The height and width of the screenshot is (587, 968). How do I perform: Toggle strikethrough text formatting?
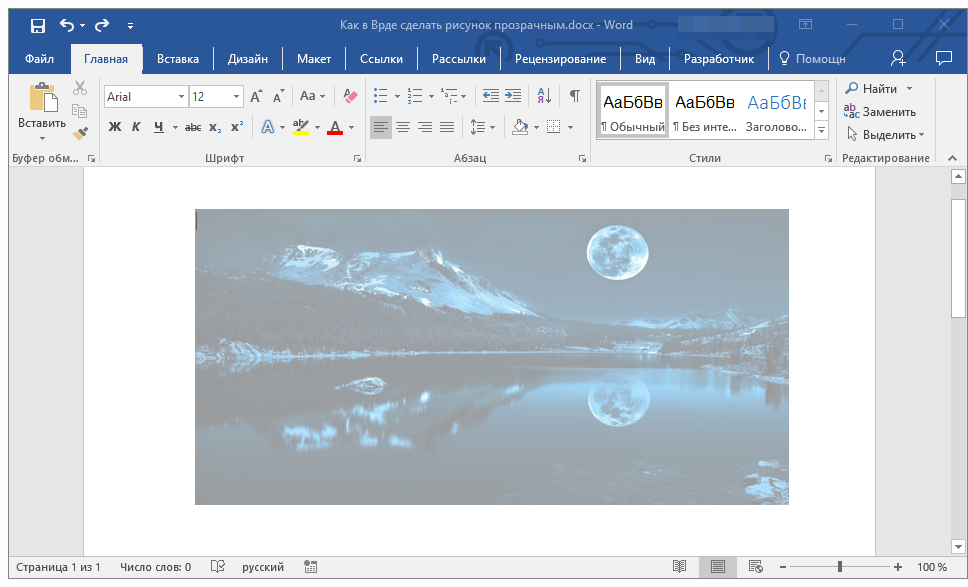tap(193, 127)
